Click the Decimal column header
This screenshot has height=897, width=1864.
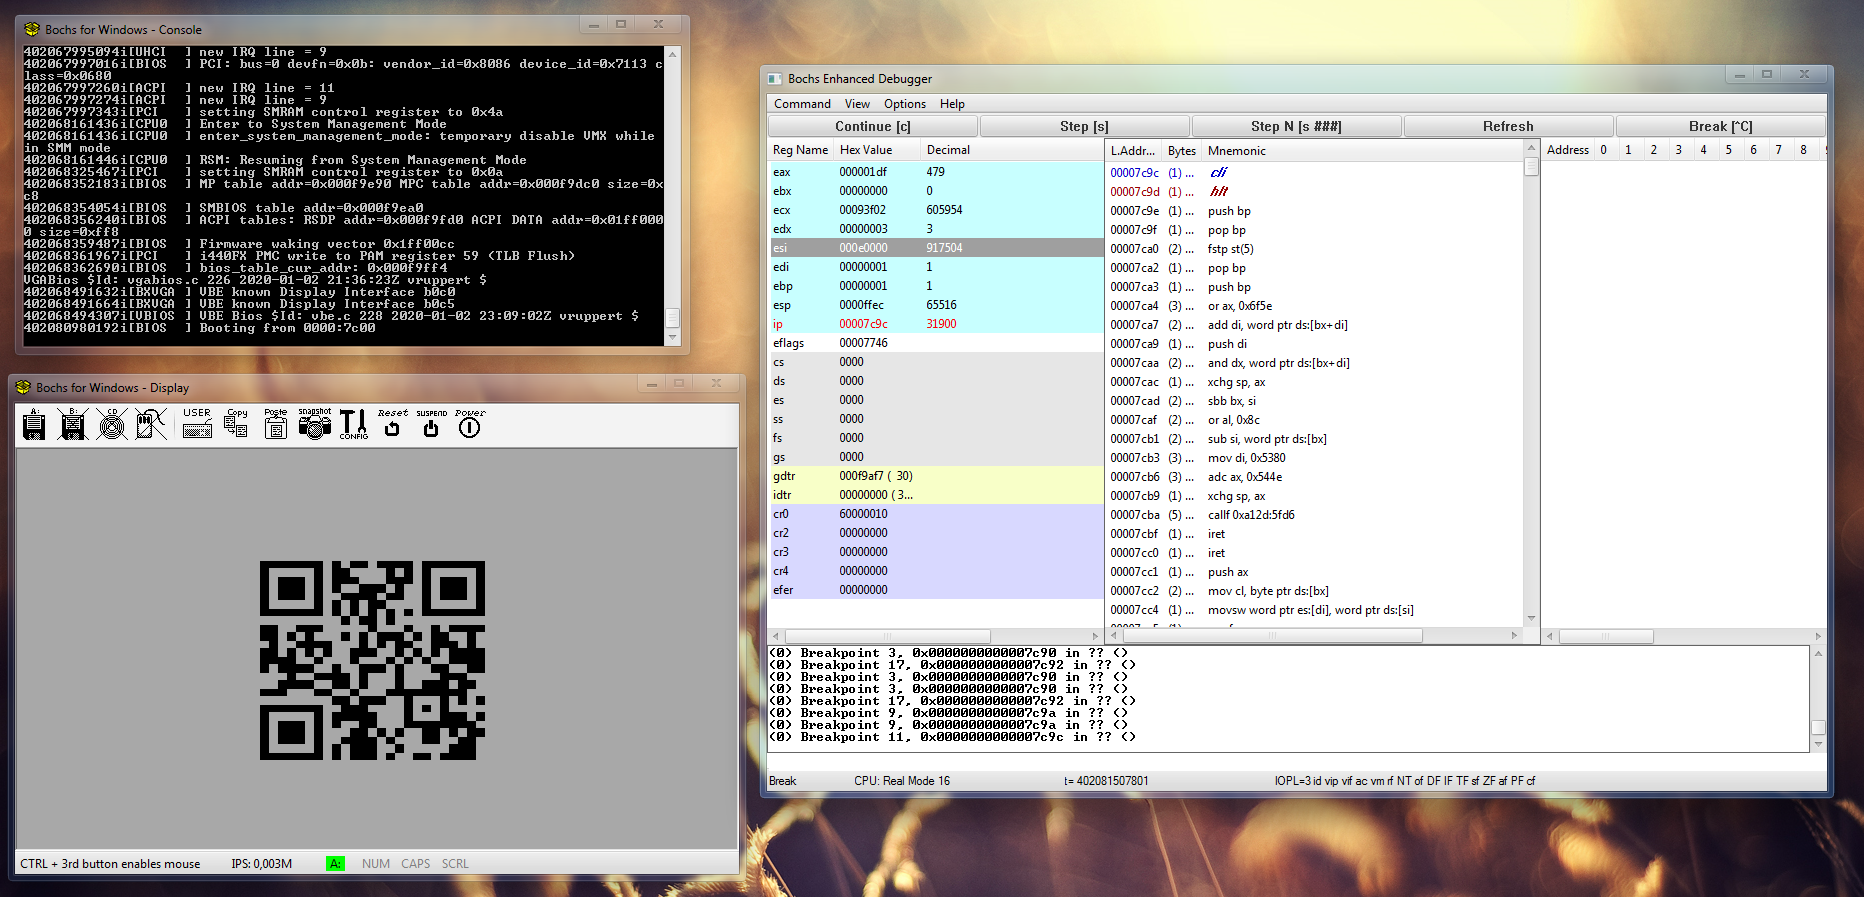1011,150
